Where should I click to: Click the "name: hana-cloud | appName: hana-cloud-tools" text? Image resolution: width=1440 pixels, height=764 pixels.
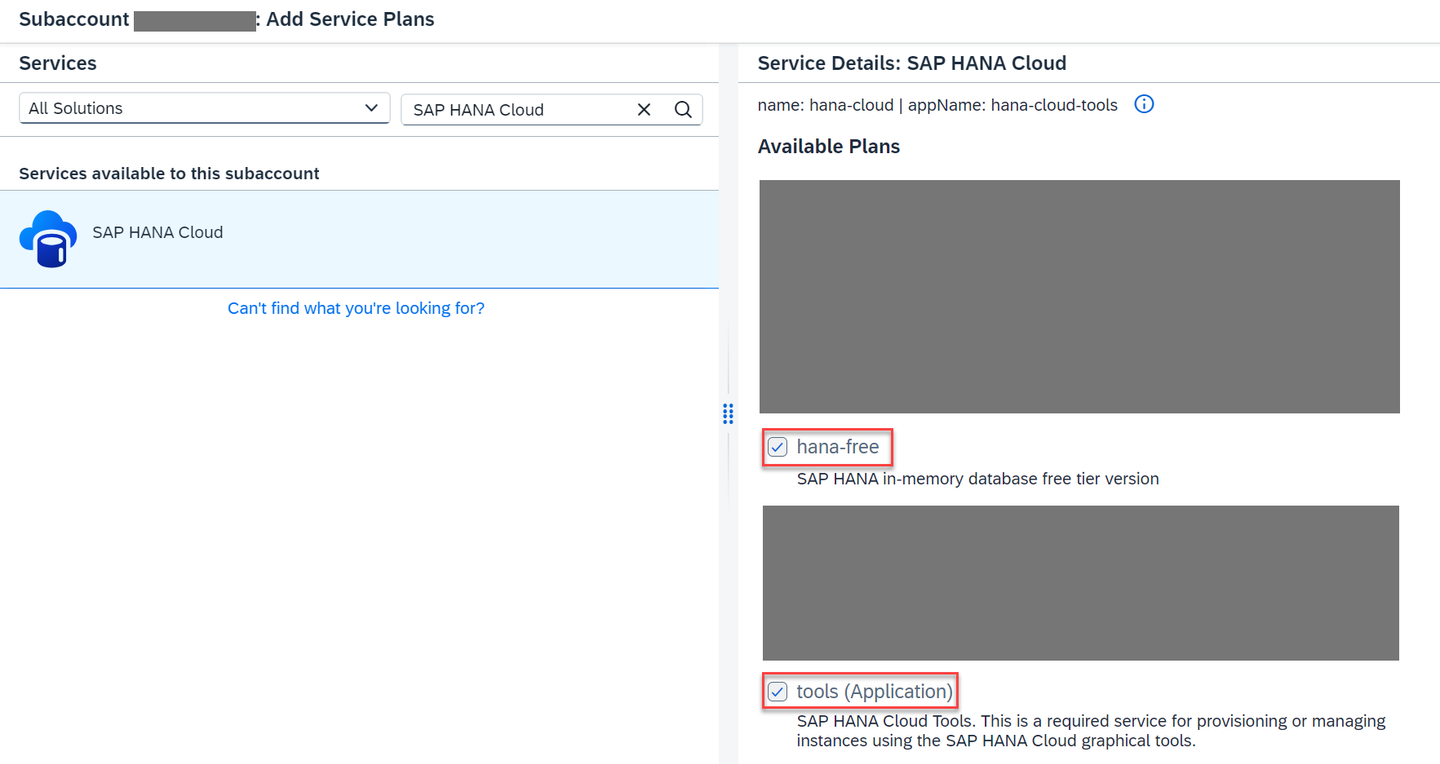[938, 105]
